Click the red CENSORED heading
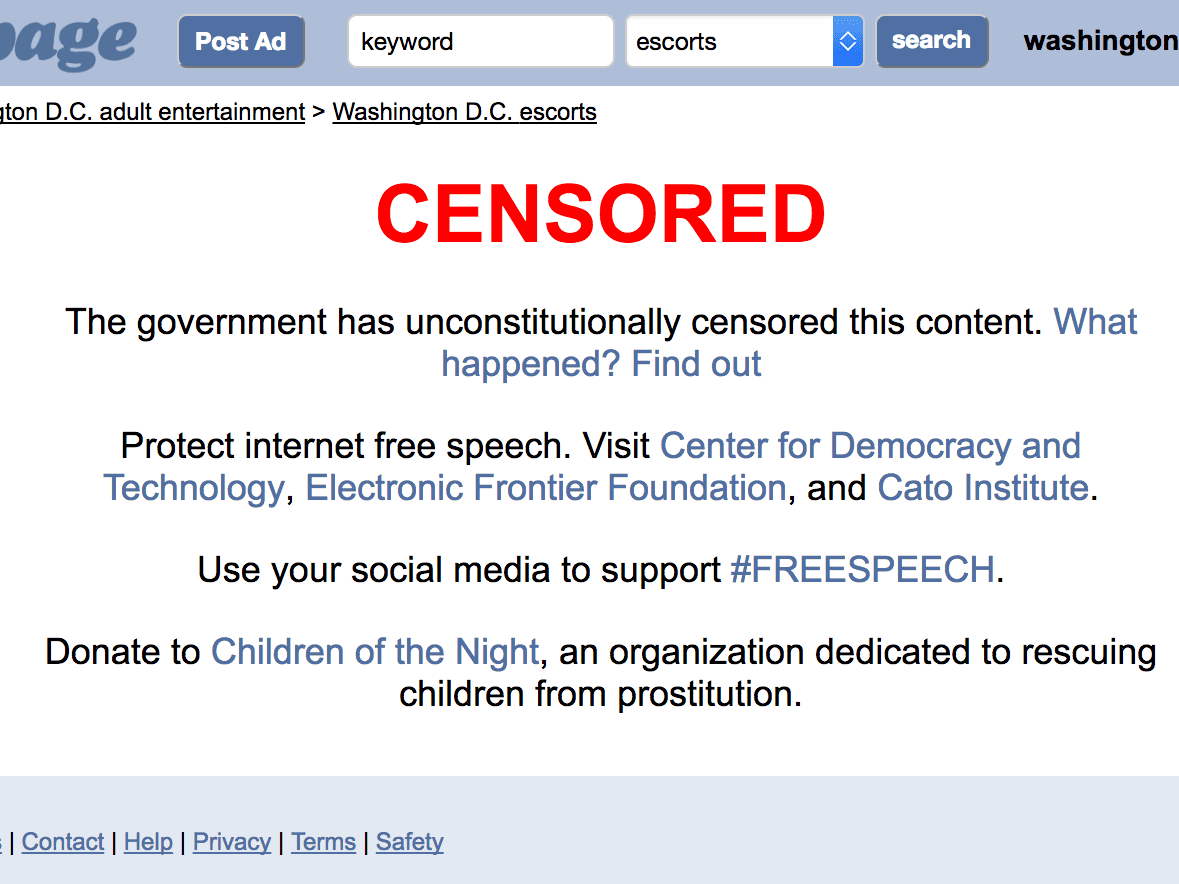1179x884 pixels. tap(601, 215)
